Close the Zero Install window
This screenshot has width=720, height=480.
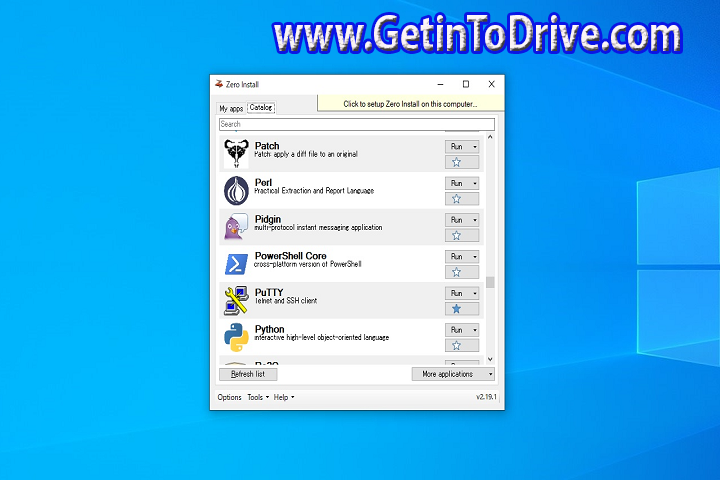[491, 84]
